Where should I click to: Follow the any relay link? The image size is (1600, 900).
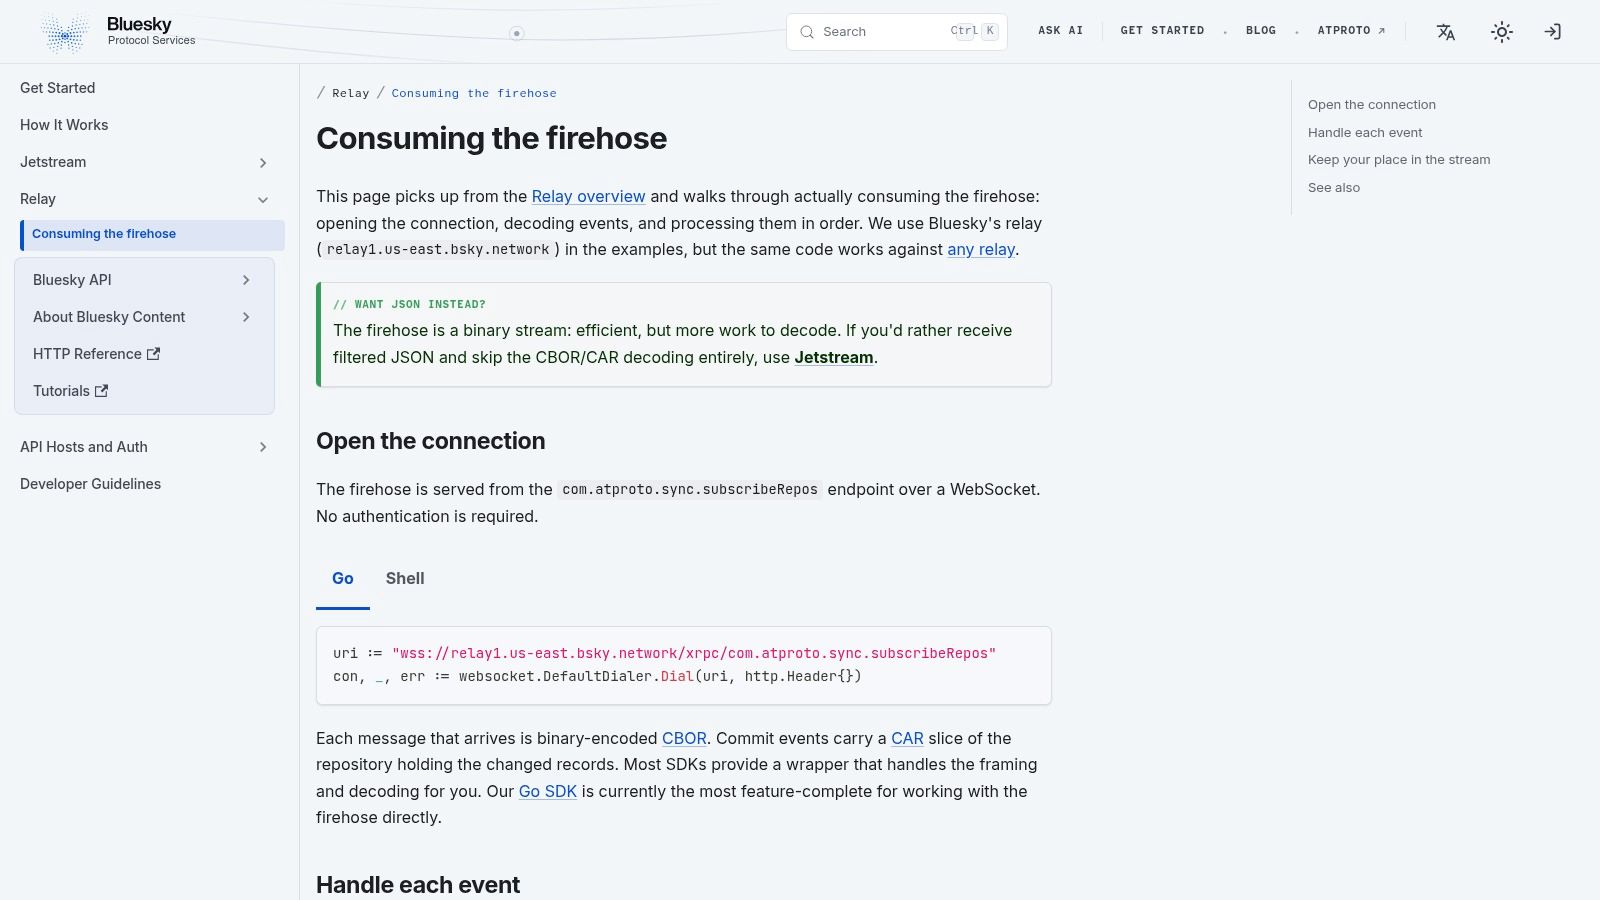click(x=981, y=249)
